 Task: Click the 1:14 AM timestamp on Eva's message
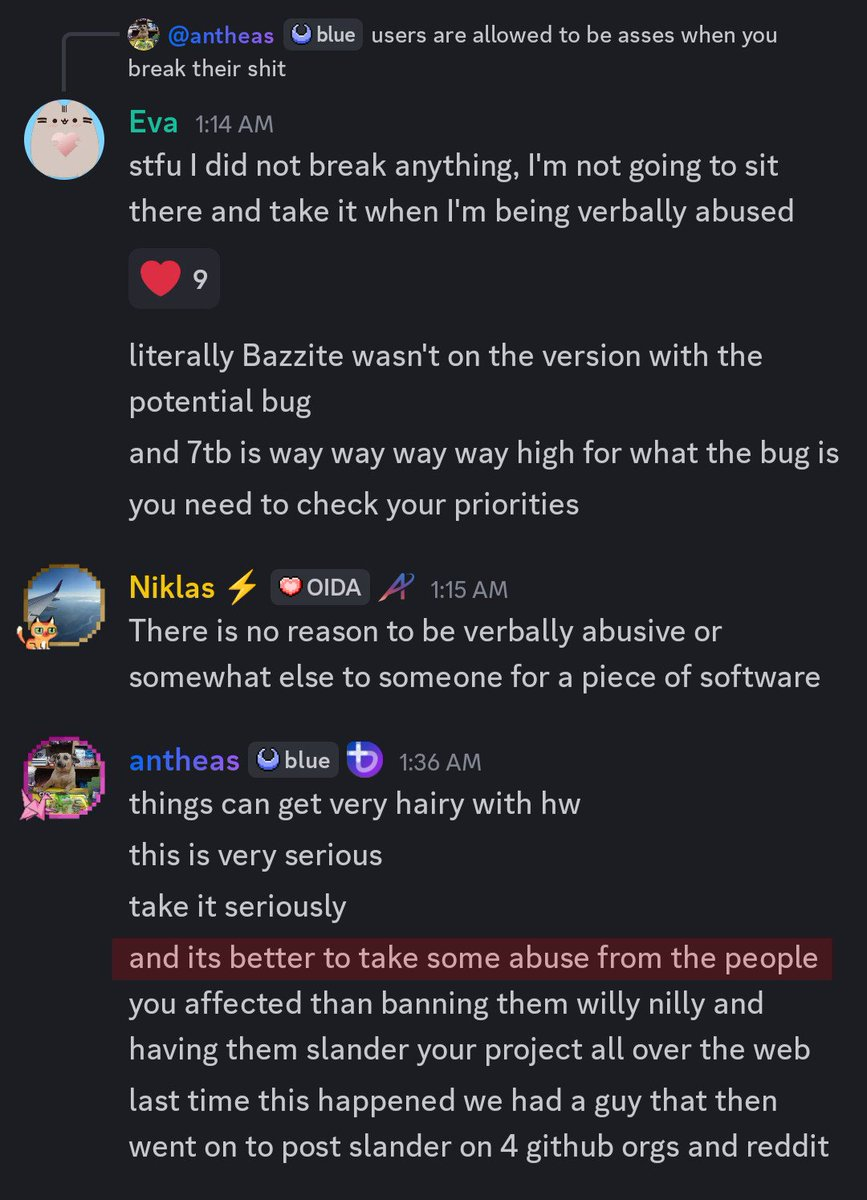click(x=233, y=124)
